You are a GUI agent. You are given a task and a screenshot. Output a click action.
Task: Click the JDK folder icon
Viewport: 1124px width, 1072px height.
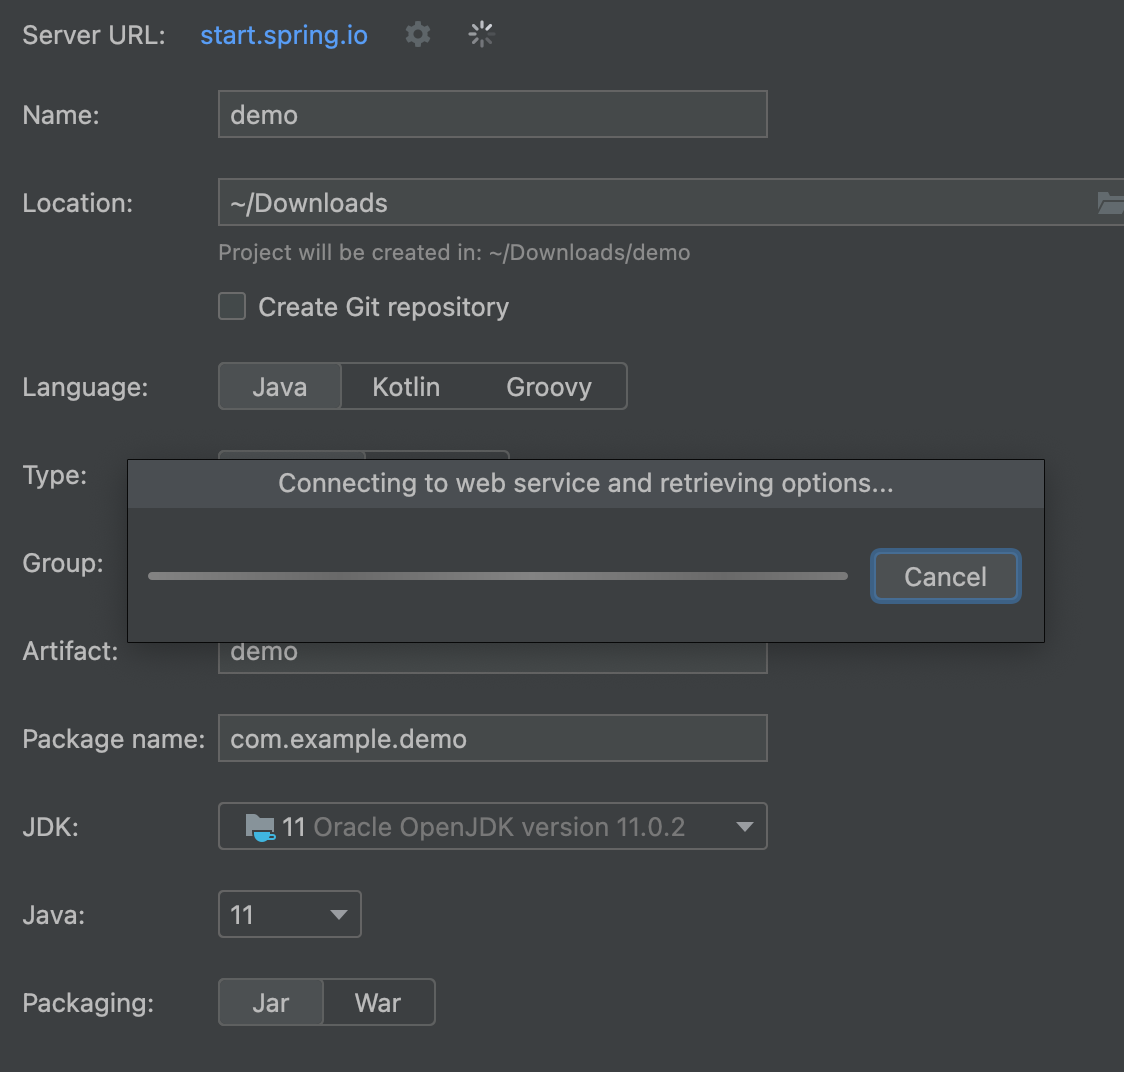(x=260, y=827)
